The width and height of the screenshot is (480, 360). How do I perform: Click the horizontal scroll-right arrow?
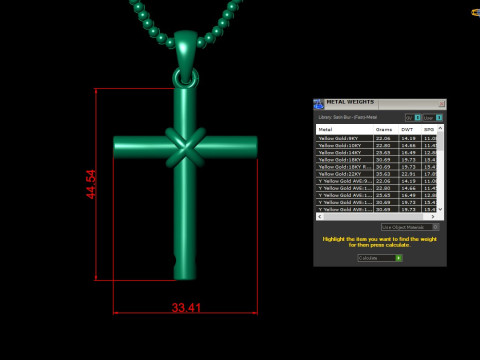[433, 217]
